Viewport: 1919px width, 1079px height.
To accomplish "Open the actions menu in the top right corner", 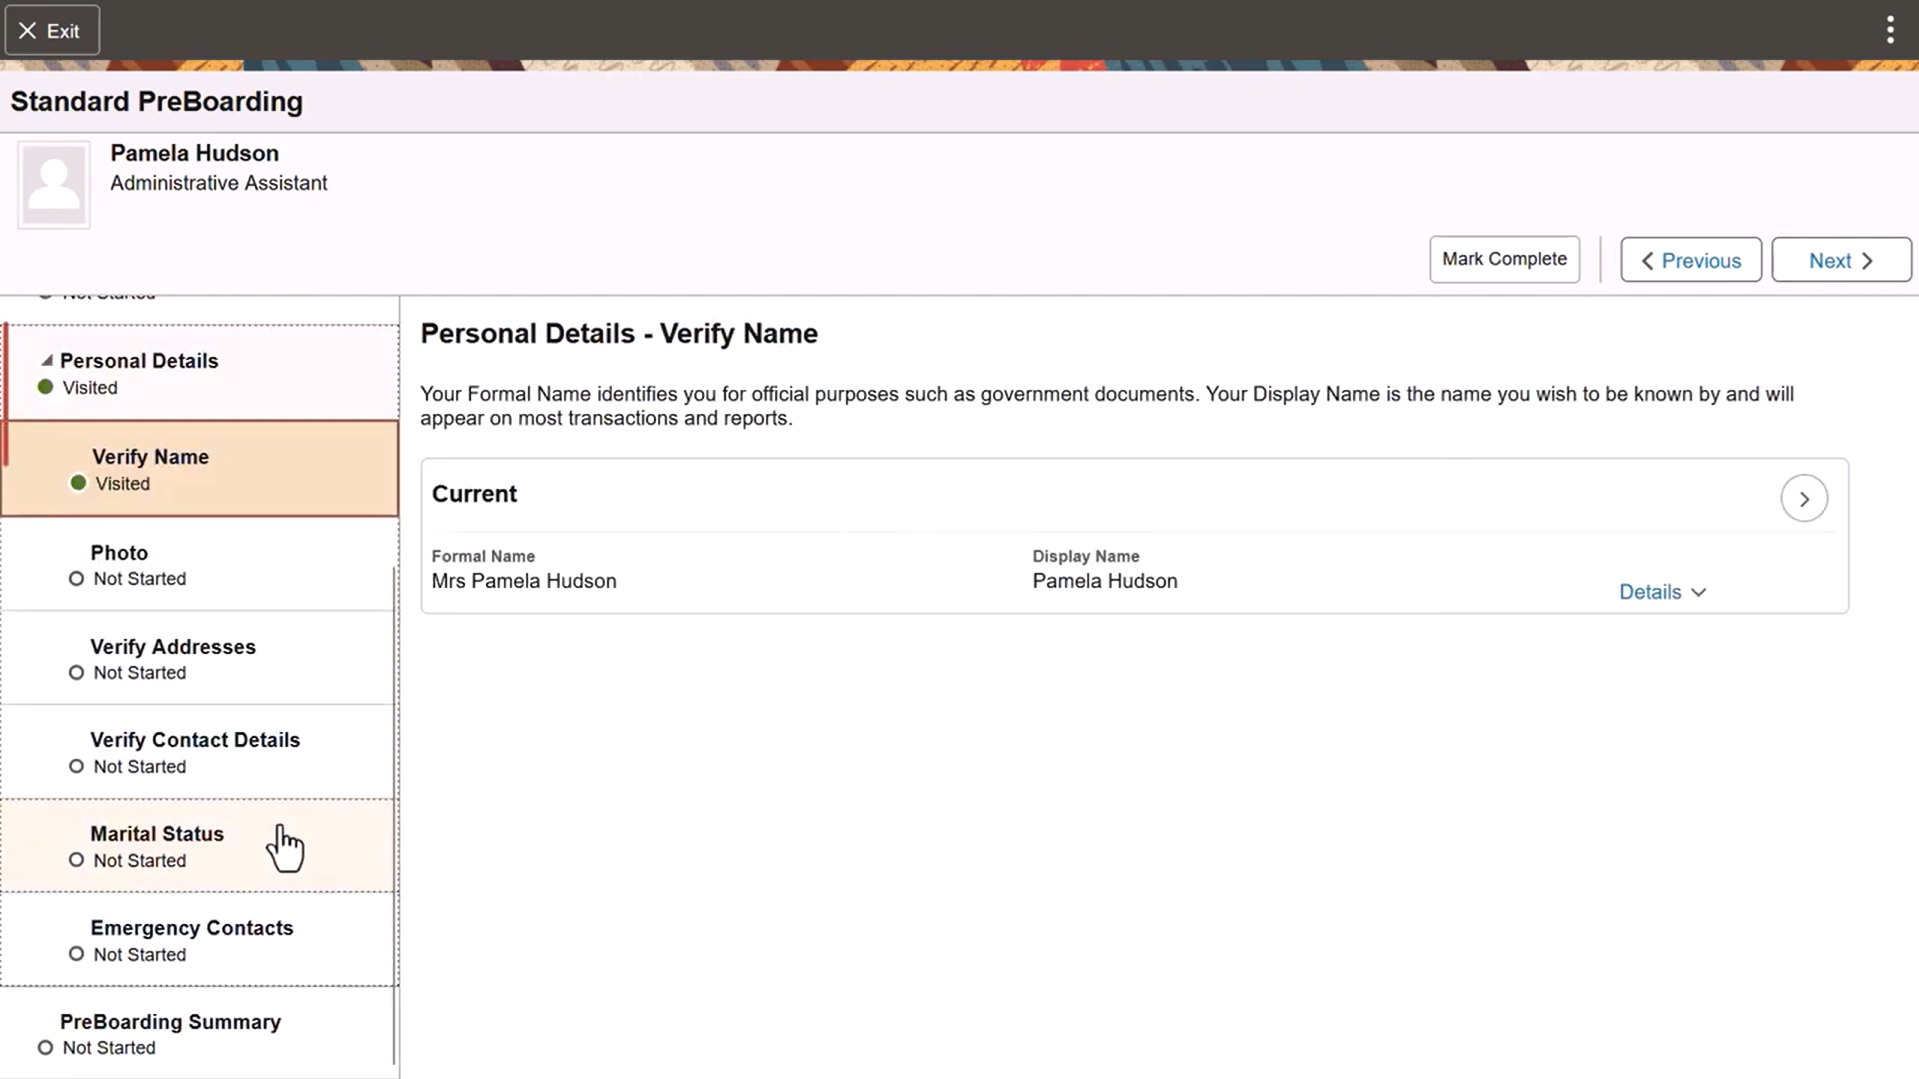I will (1889, 29).
